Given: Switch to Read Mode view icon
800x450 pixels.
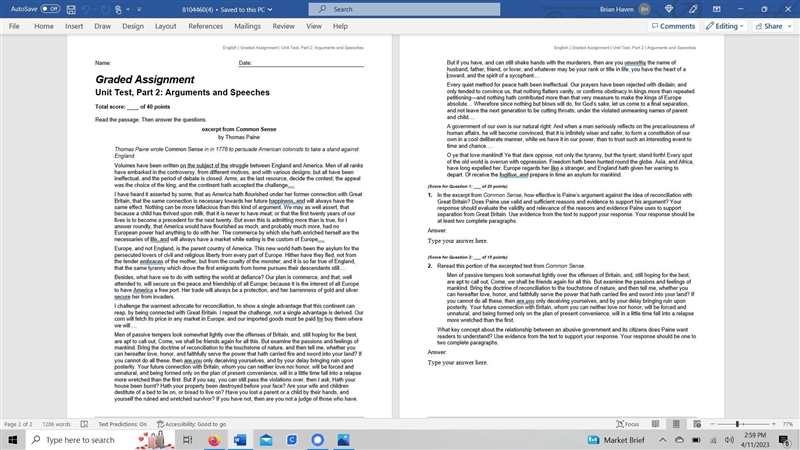Looking at the screenshot, I should pyautogui.click(x=656, y=424).
